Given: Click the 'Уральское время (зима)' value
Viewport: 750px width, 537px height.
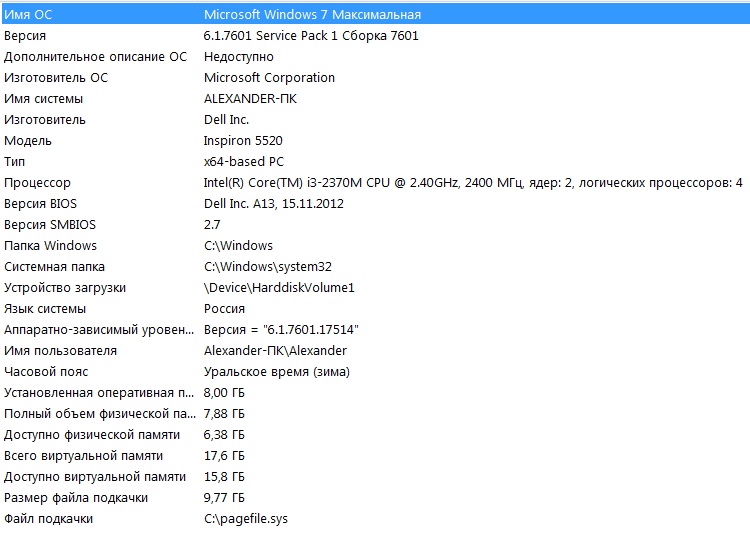Looking at the screenshot, I should point(277,373).
